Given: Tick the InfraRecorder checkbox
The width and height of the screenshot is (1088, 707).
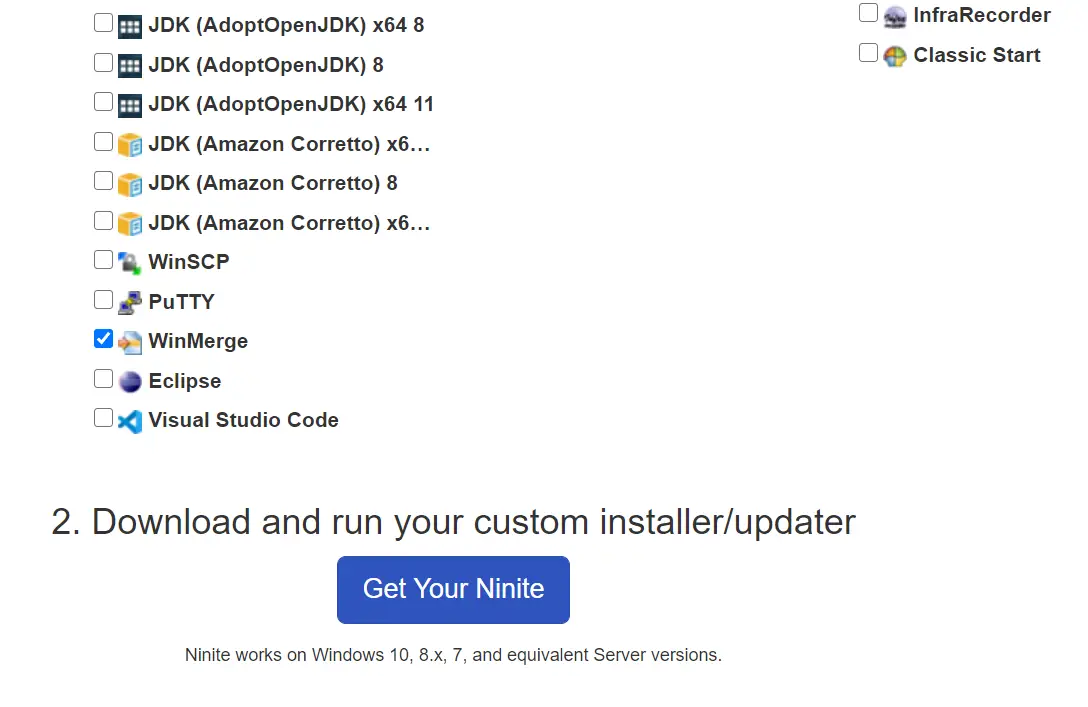Looking at the screenshot, I should (869, 13).
